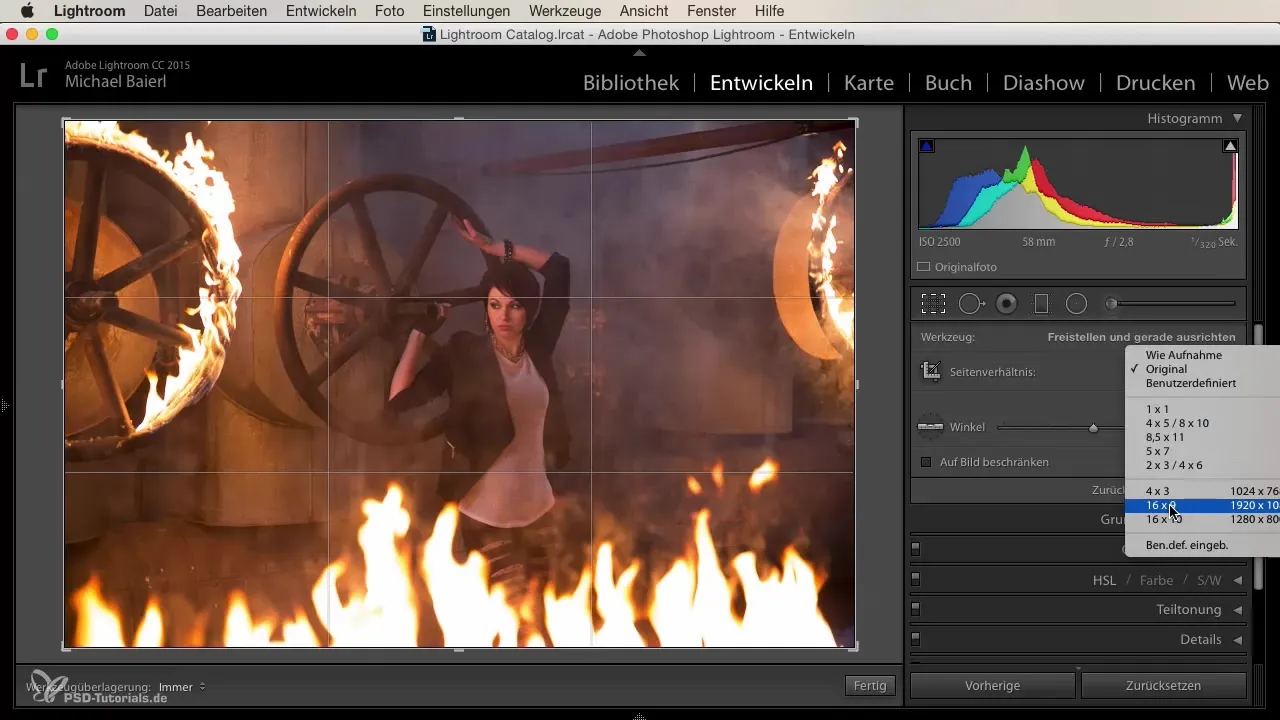Open the Einstellungen menu

[466, 11]
